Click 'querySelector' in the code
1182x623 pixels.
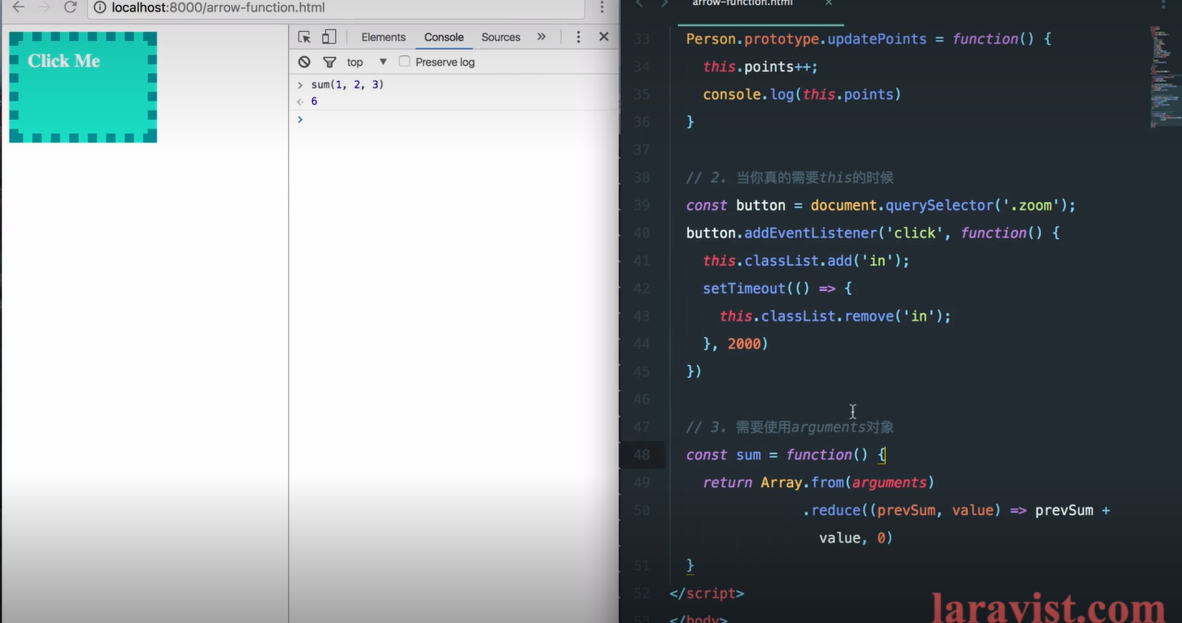click(939, 205)
